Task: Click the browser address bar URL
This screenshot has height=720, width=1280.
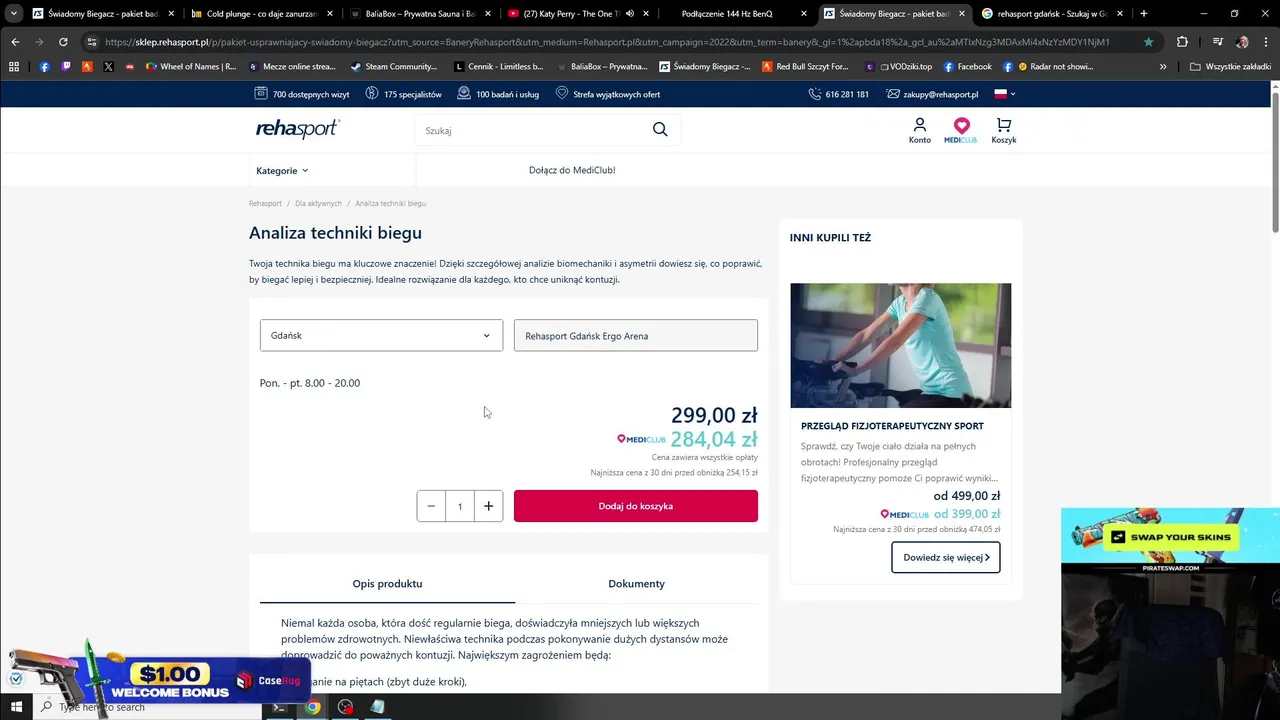Action: point(607,42)
